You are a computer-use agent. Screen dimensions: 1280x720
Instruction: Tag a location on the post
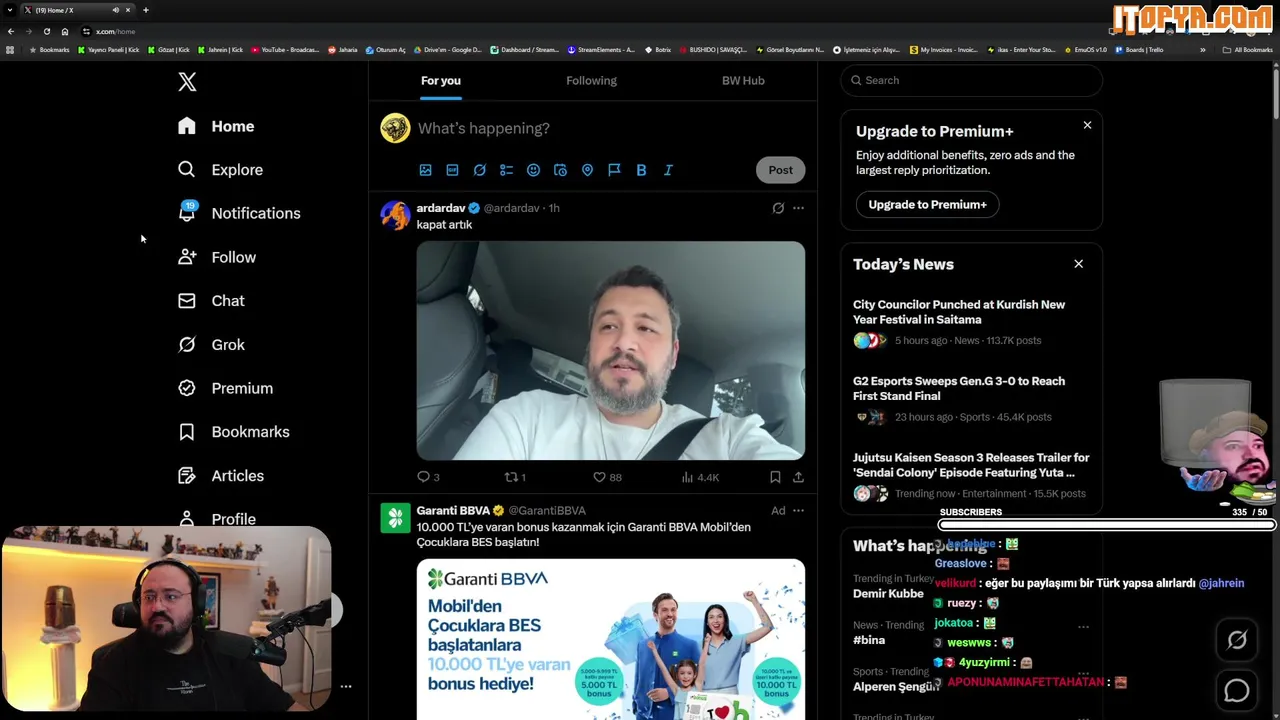pyautogui.click(x=587, y=170)
